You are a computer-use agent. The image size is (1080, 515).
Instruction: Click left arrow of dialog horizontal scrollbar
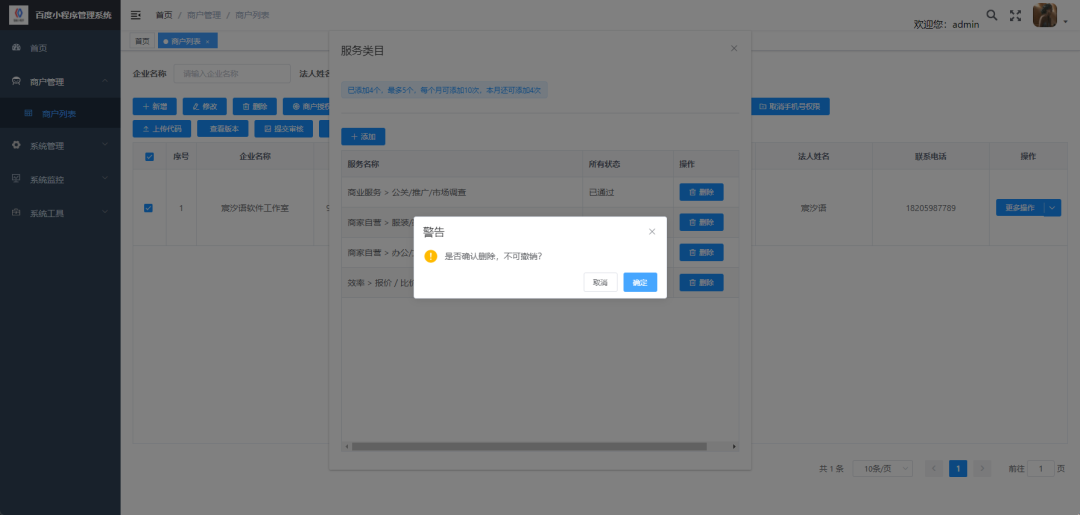point(346,446)
